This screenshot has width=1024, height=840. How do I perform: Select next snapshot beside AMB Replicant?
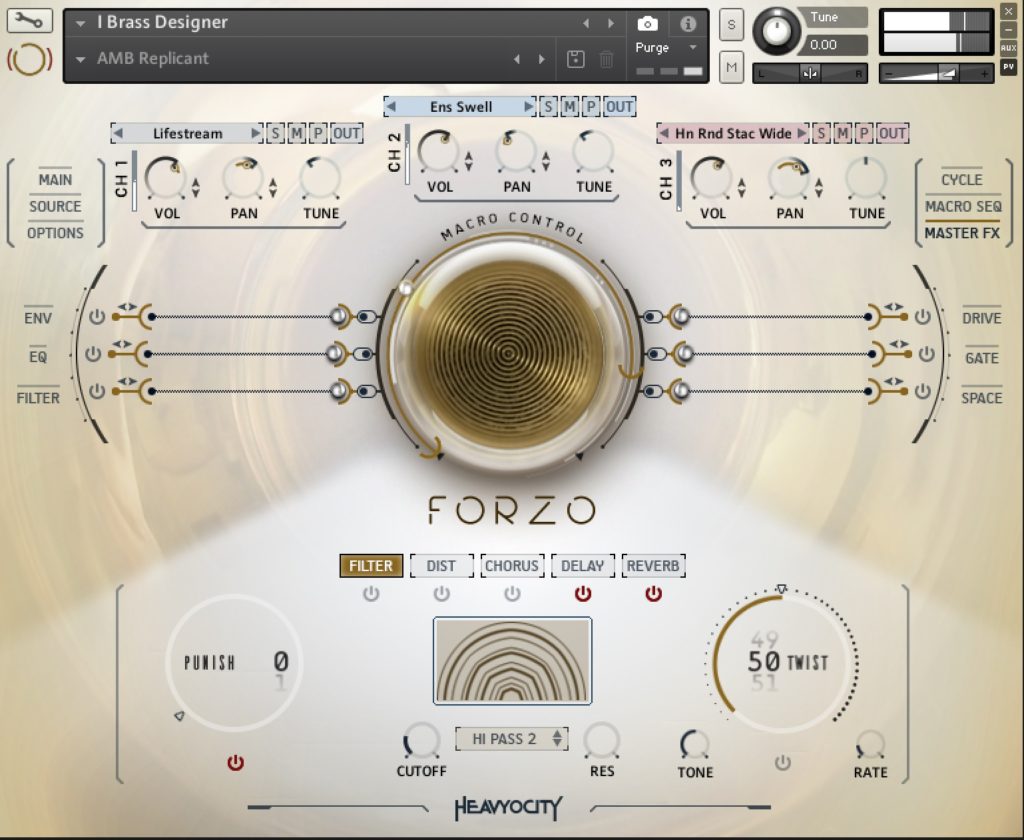tap(541, 59)
